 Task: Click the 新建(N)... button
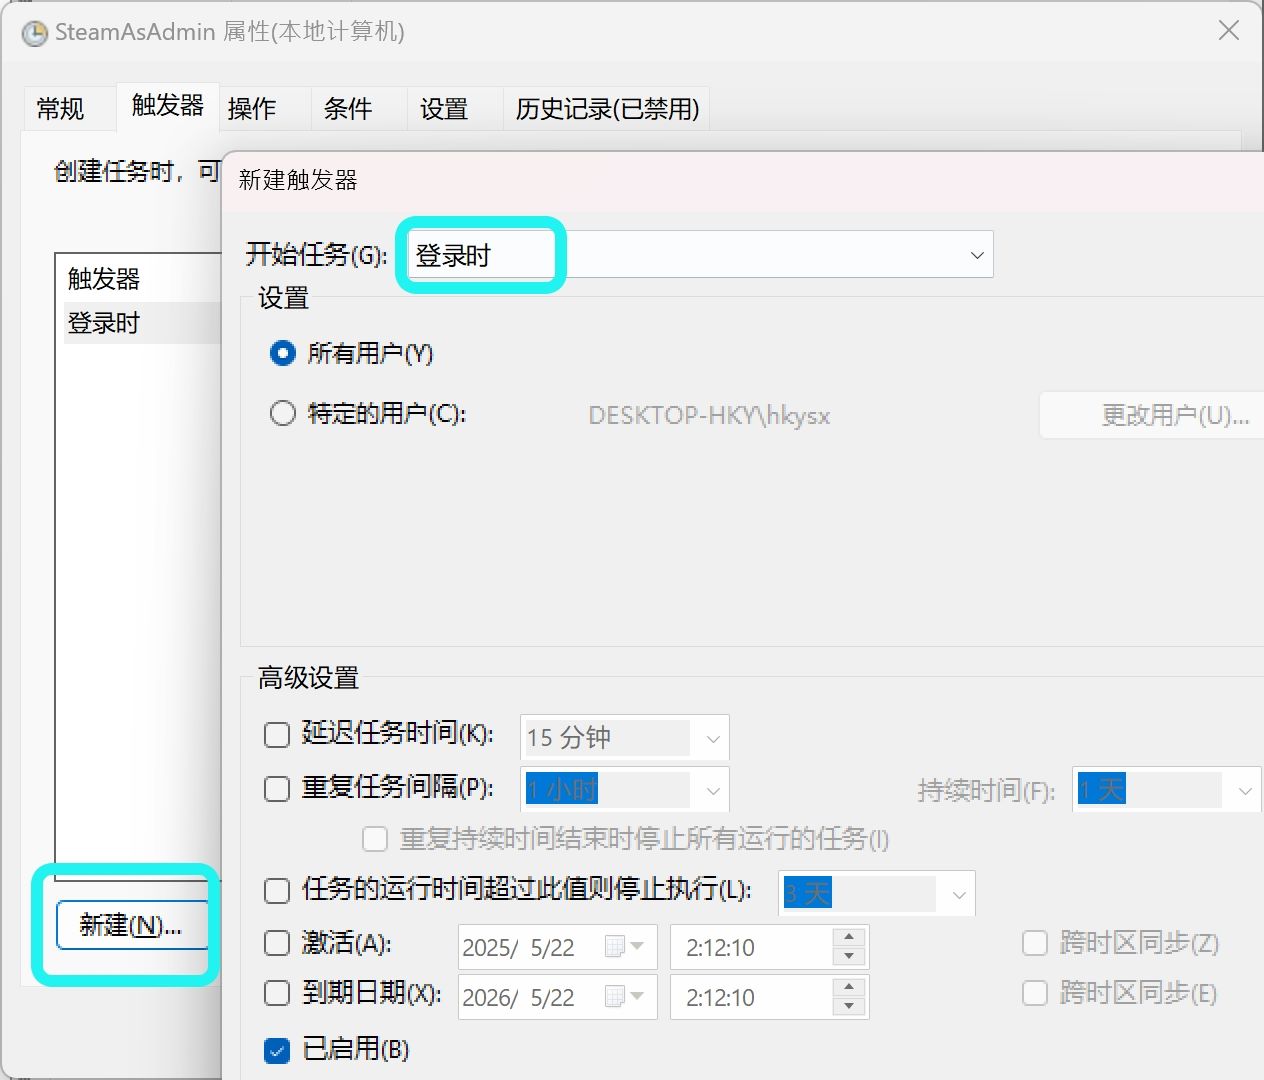click(131, 925)
